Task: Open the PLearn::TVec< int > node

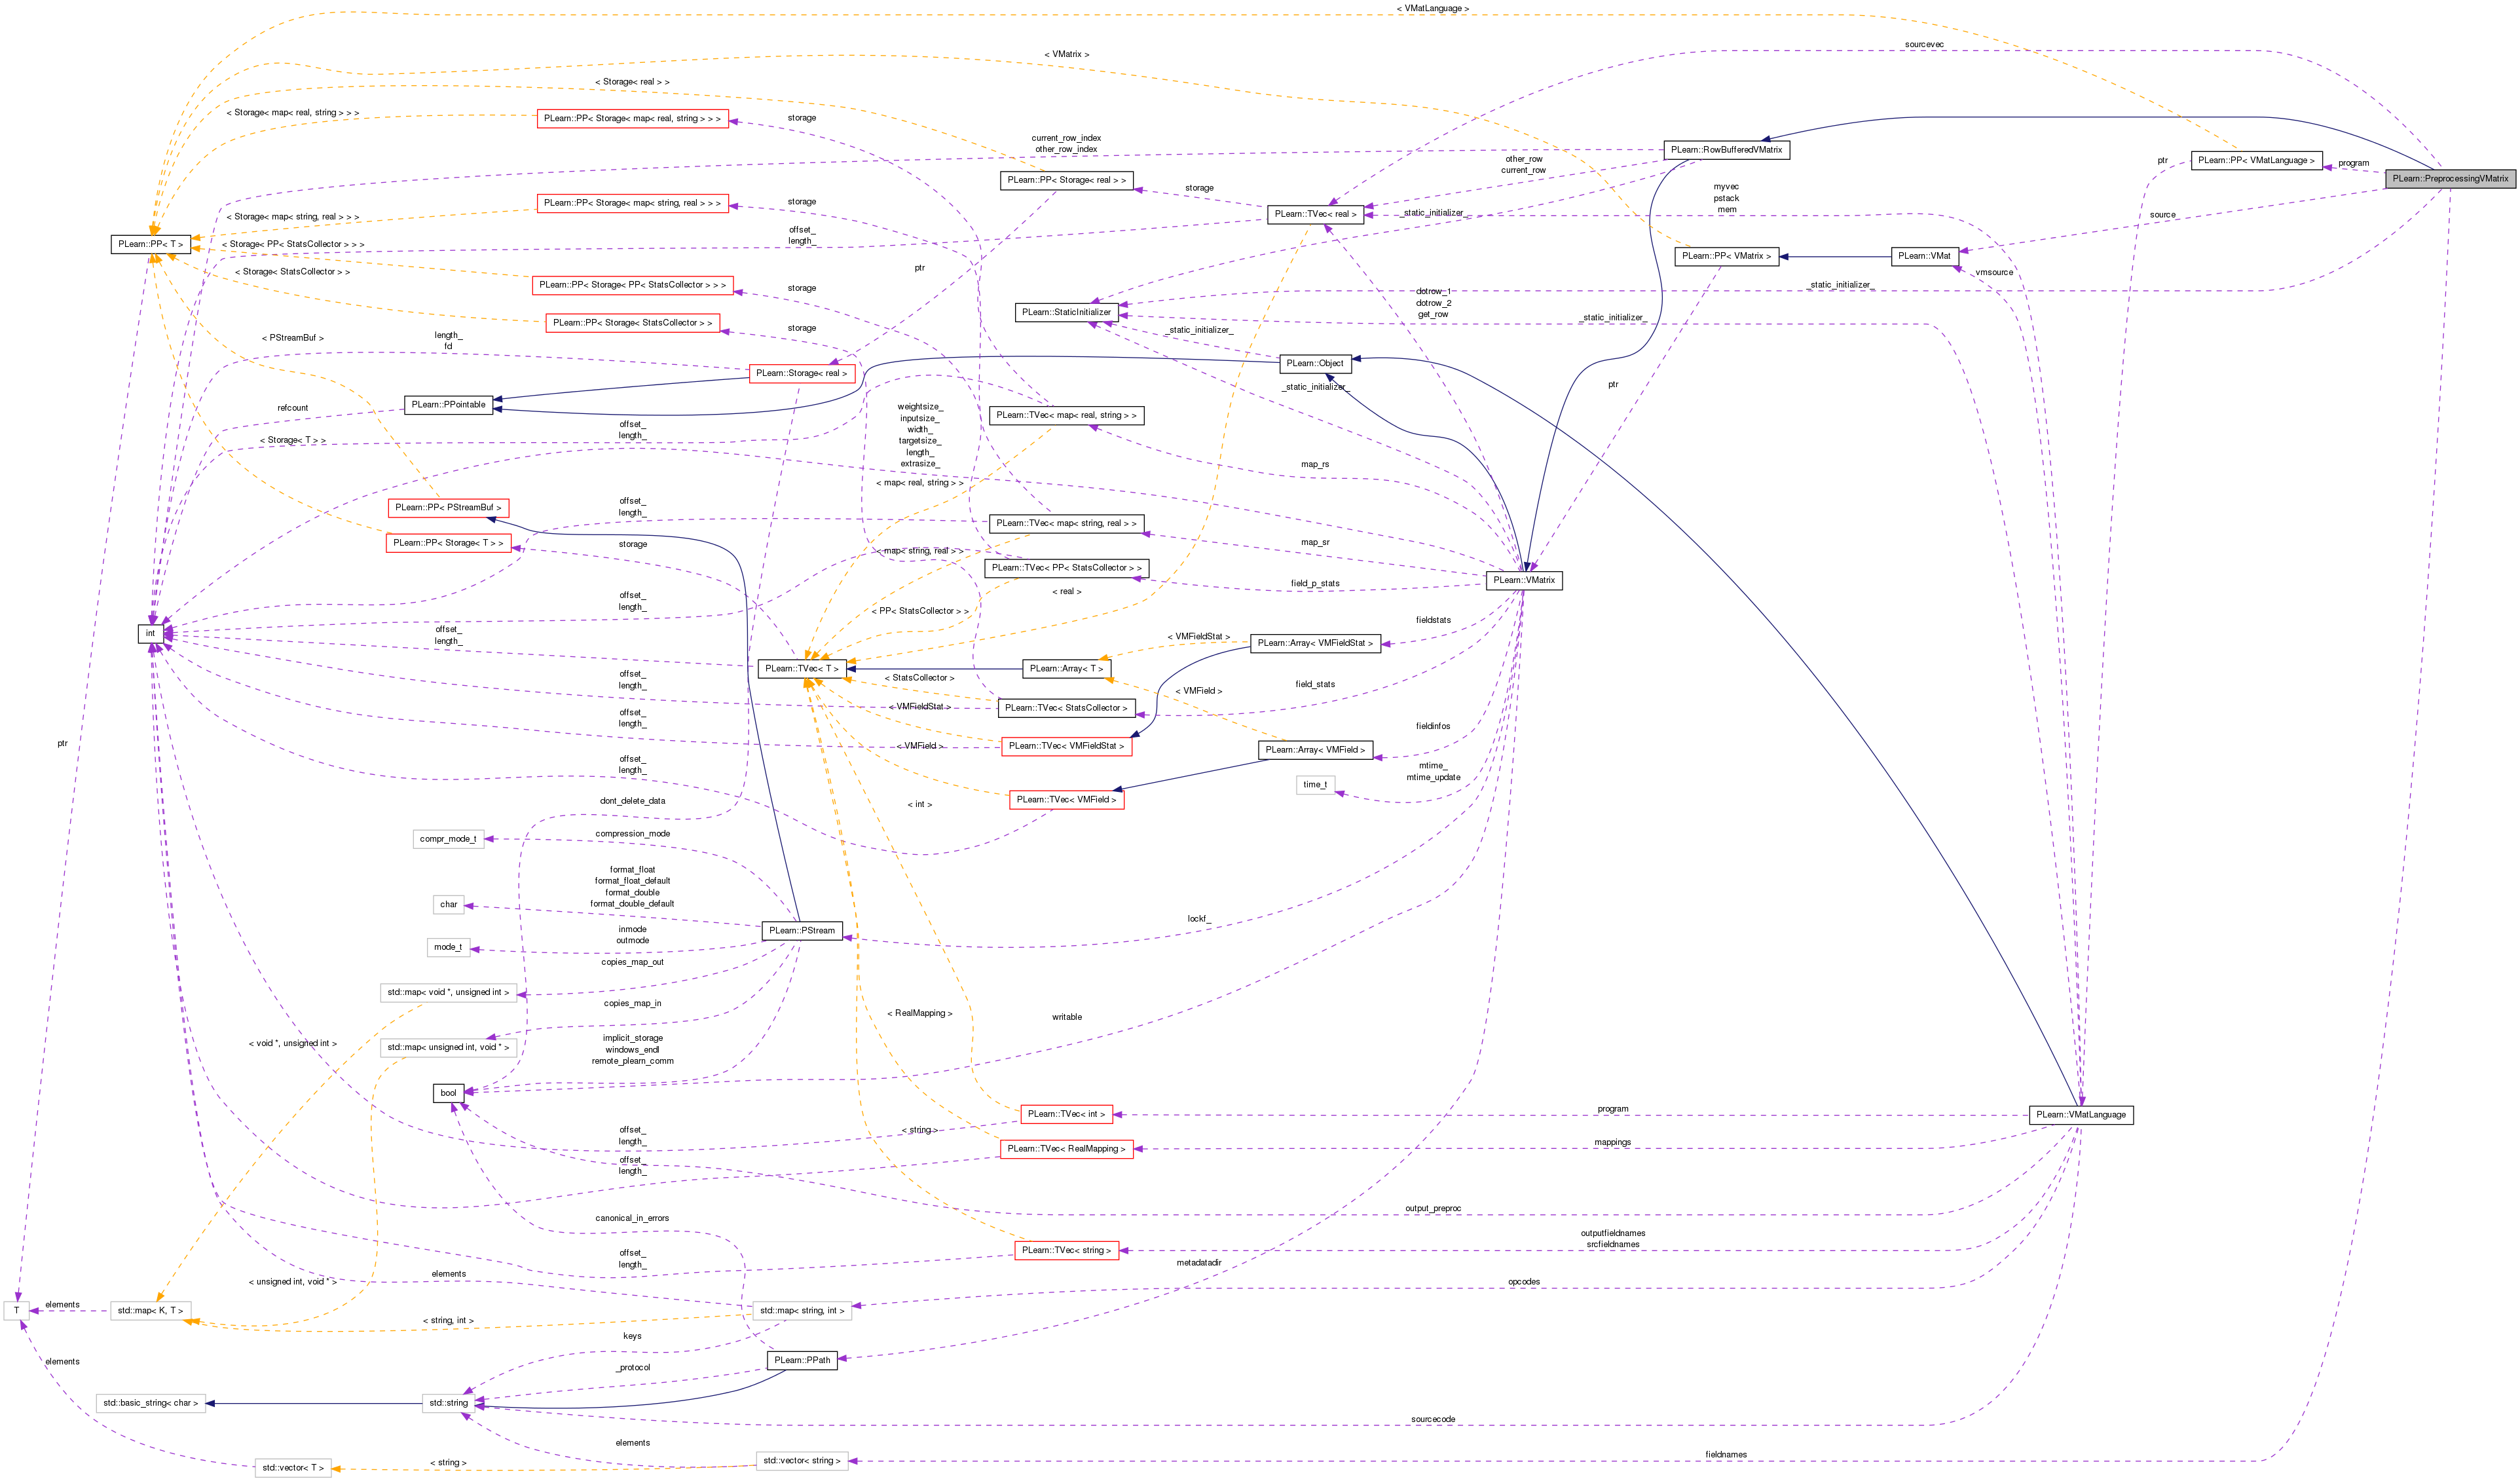Action: (x=1066, y=1114)
